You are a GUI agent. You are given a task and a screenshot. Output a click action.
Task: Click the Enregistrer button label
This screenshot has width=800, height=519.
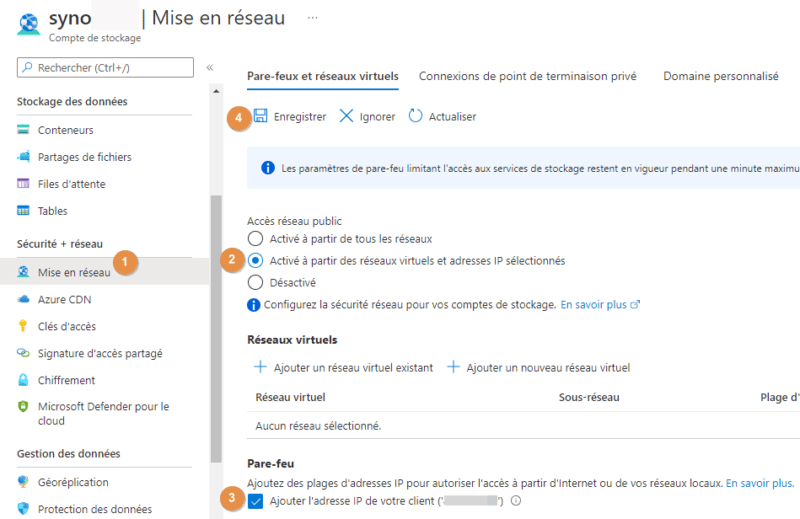(x=300, y=117)
